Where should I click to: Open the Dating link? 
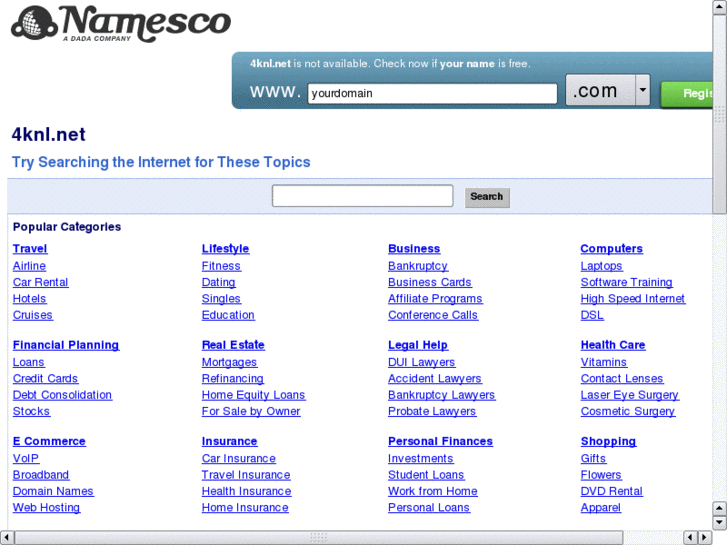pyautogui.click(x=218, y=282)
